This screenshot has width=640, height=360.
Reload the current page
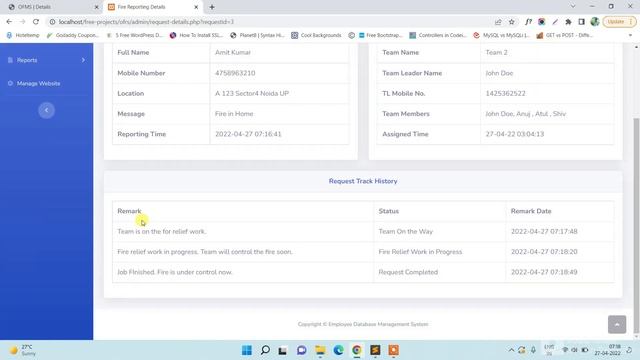click(x=36, y=22)
